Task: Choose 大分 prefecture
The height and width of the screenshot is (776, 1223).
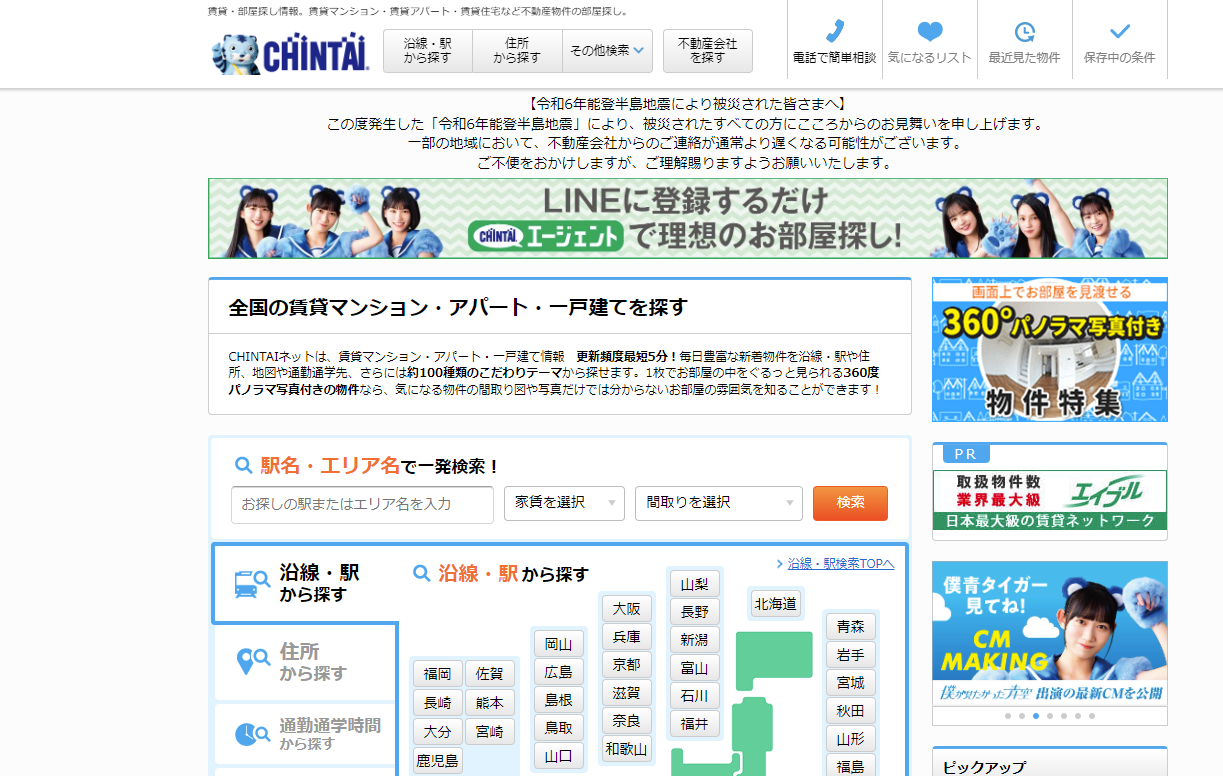Action: coord(438,732)
